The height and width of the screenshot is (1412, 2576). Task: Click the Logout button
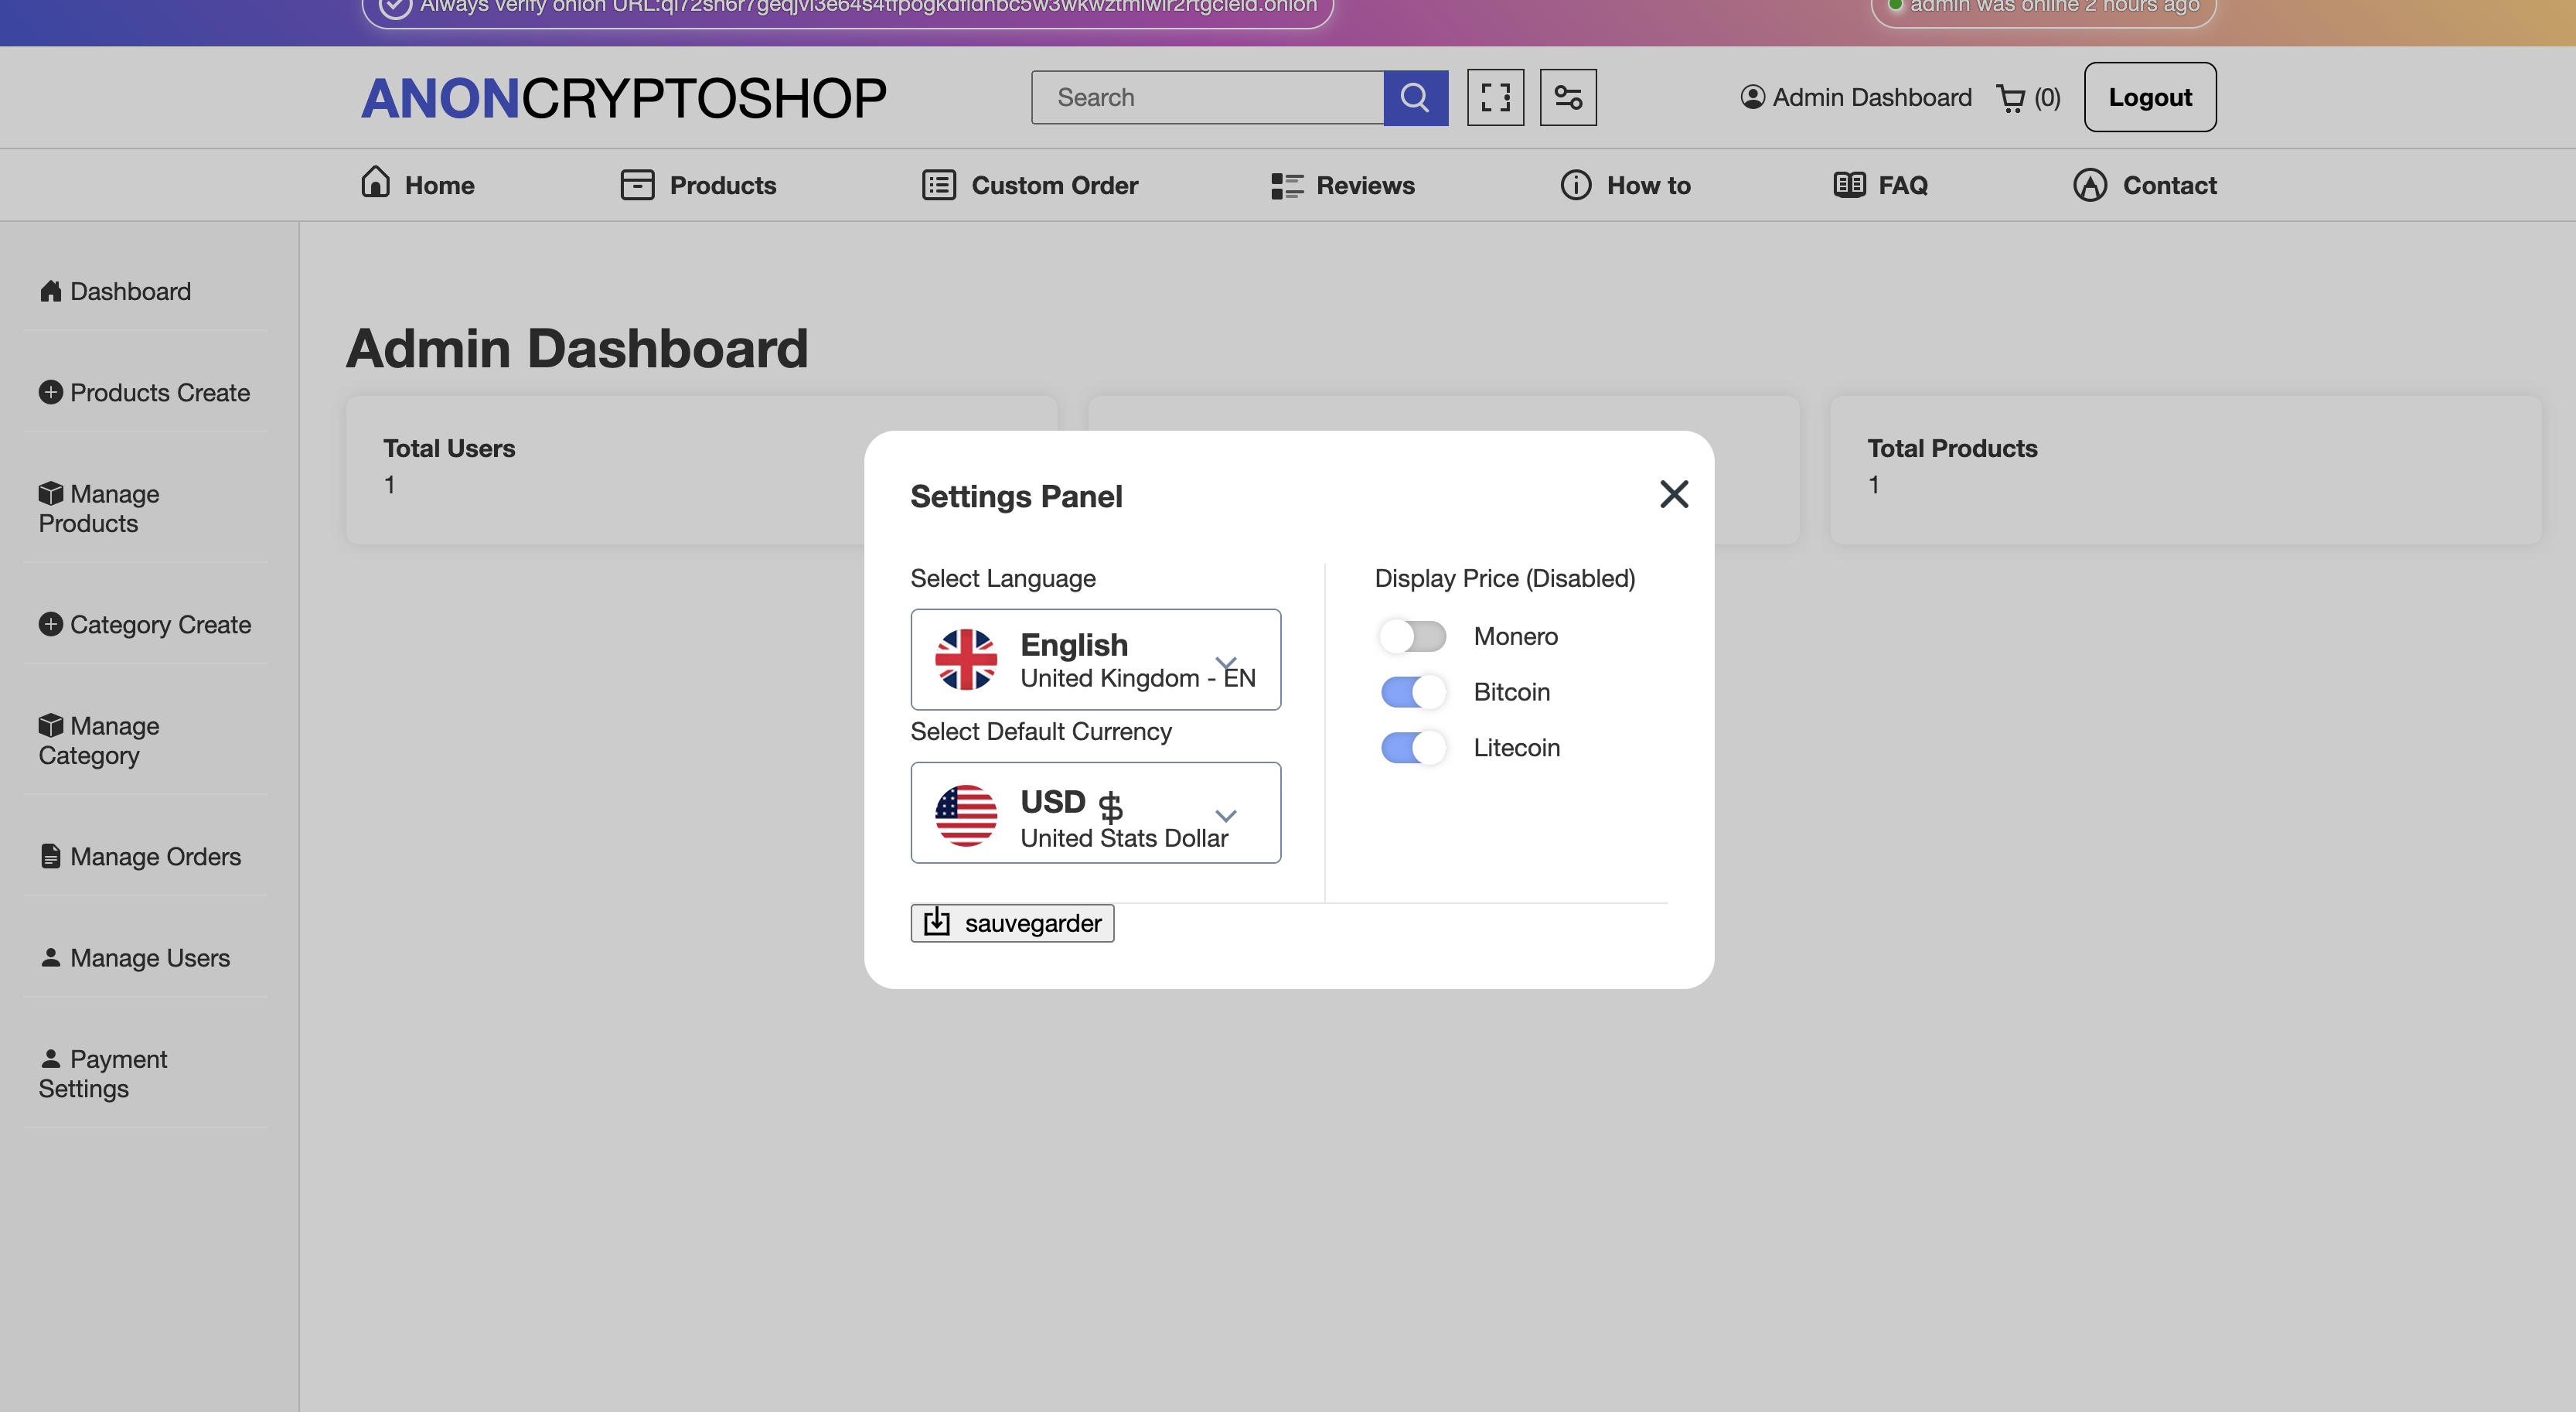pos(2150,97)
